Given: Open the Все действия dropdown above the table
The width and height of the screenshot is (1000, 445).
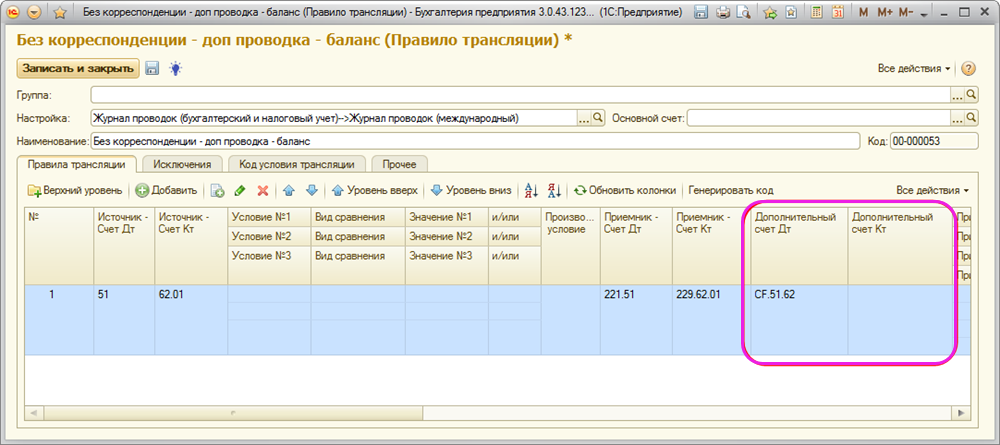Looking at the screenshot, I should [932, 190].
